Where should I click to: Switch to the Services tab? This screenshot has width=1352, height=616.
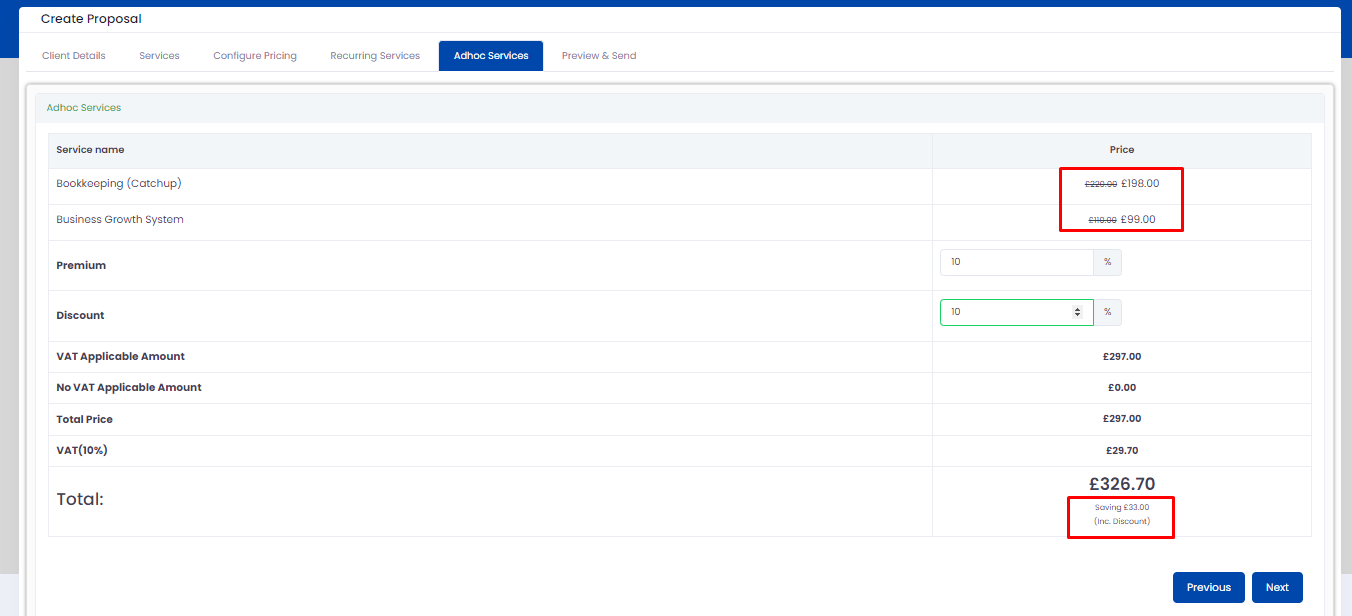tap(159, 56)
